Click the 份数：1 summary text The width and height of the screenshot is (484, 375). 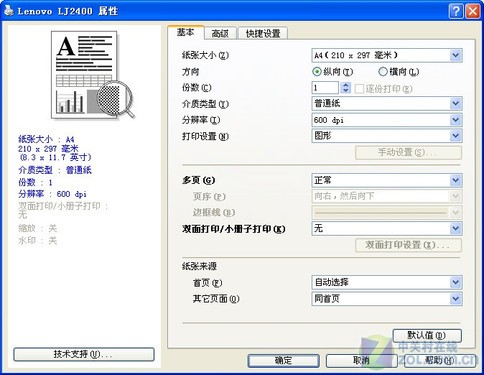tap(35, 182)
